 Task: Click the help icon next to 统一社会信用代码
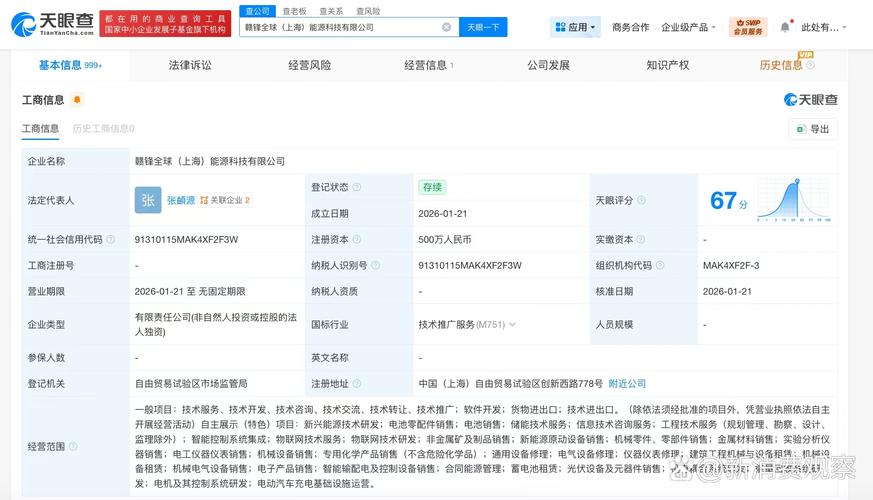coord(111,239)
